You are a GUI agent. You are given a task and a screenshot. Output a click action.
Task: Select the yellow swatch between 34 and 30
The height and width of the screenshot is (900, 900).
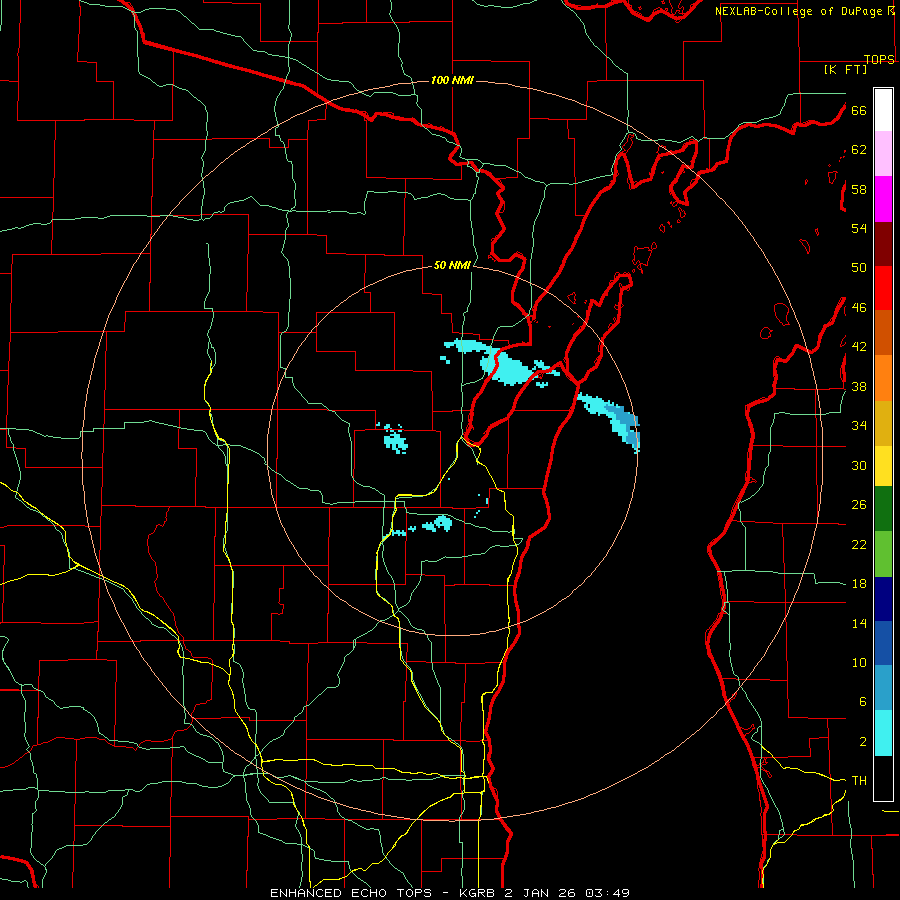[x=883, y=466]
